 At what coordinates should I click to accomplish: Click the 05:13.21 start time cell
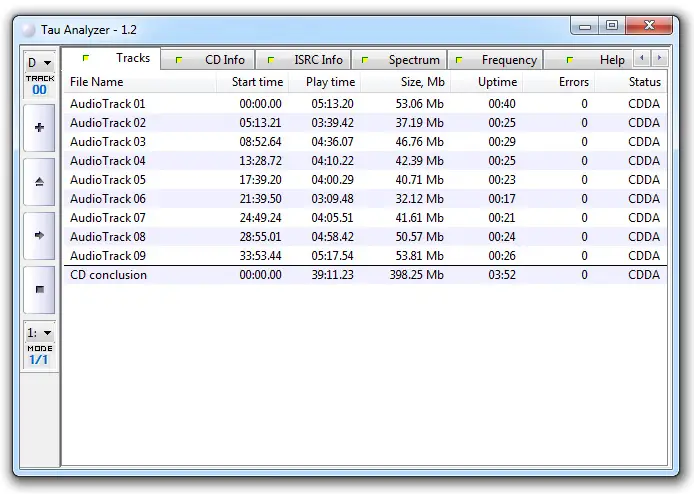(x=260, y=123)
